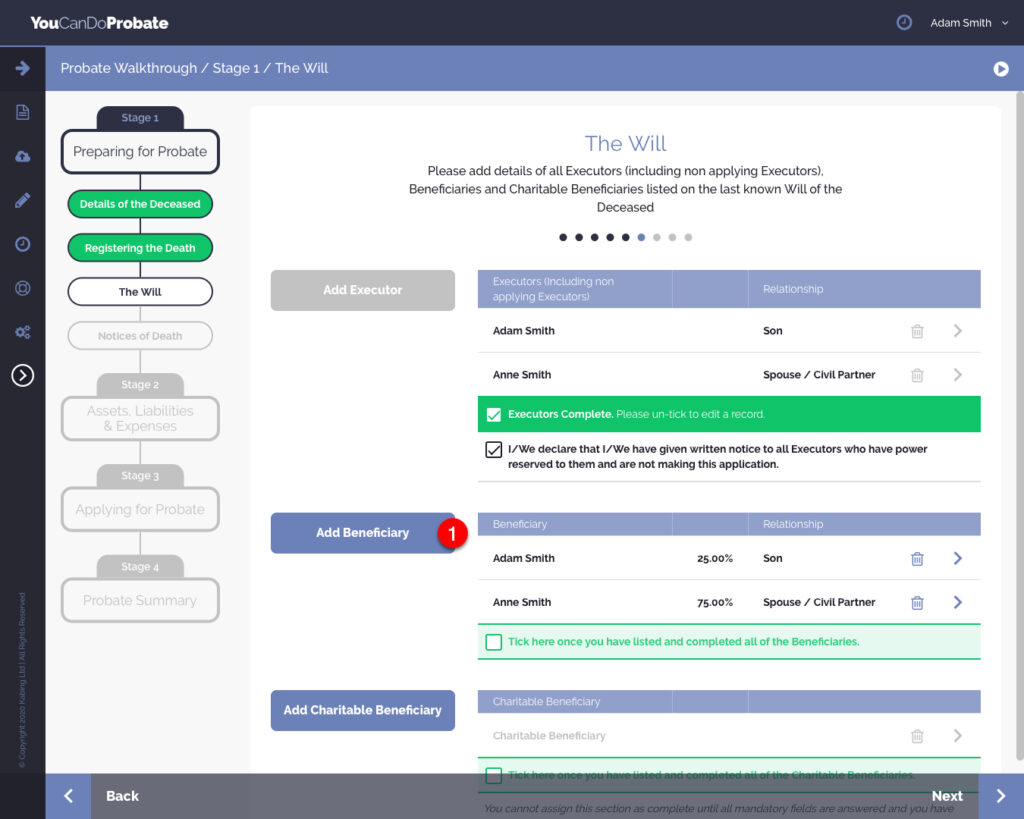Delete beneficiary Adam Smith using trash icon
1024x819 pixels.
point(917,559)
